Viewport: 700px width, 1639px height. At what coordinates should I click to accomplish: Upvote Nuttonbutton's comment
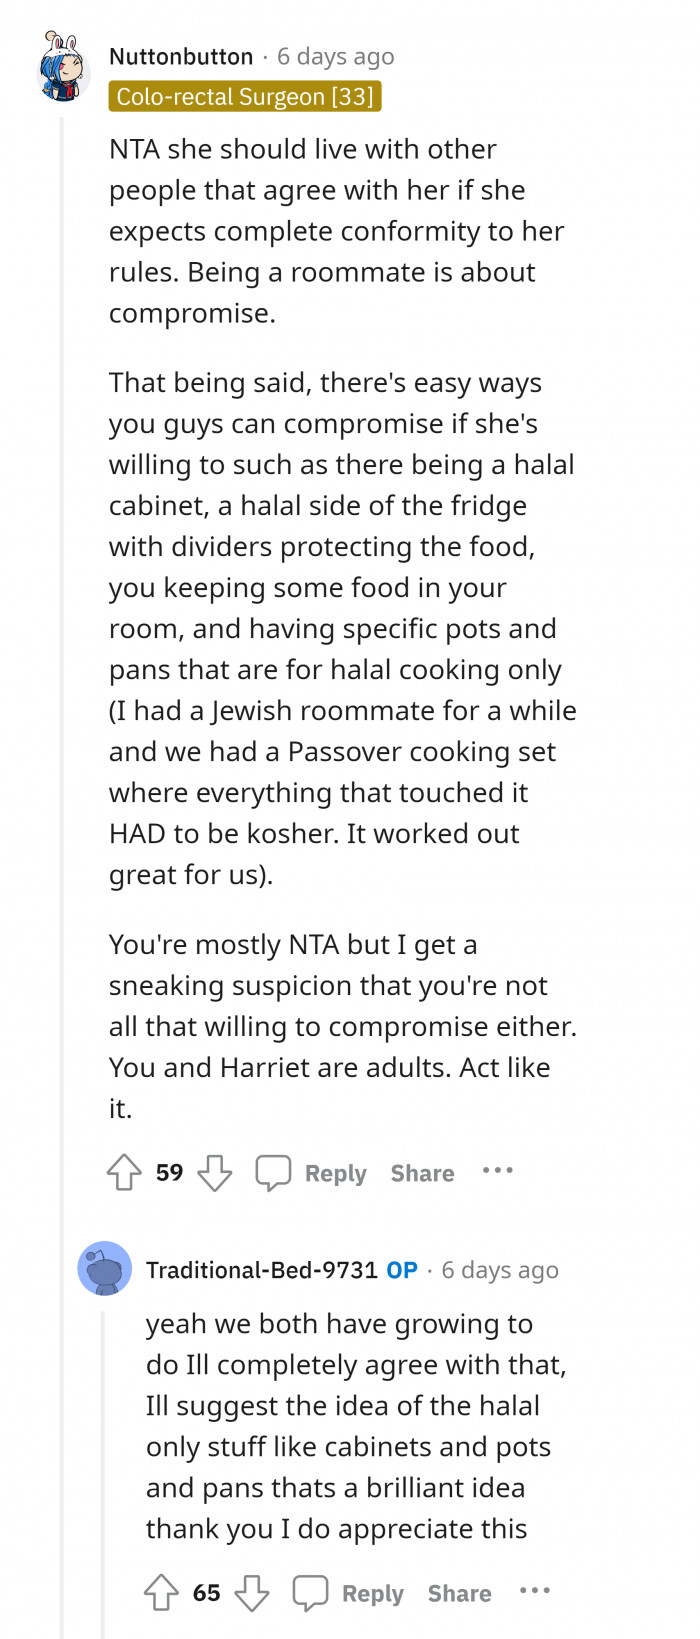124,1171
